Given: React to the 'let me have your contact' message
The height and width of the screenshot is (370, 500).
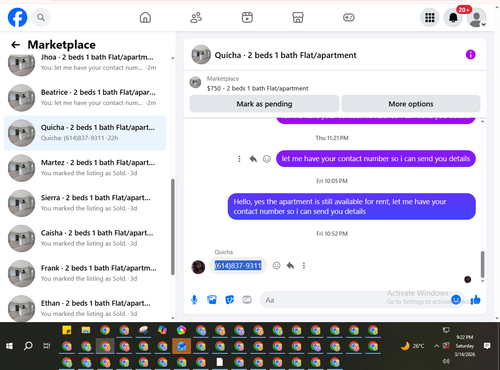Looking at the screenshot, I should click(x=267, y=159).
